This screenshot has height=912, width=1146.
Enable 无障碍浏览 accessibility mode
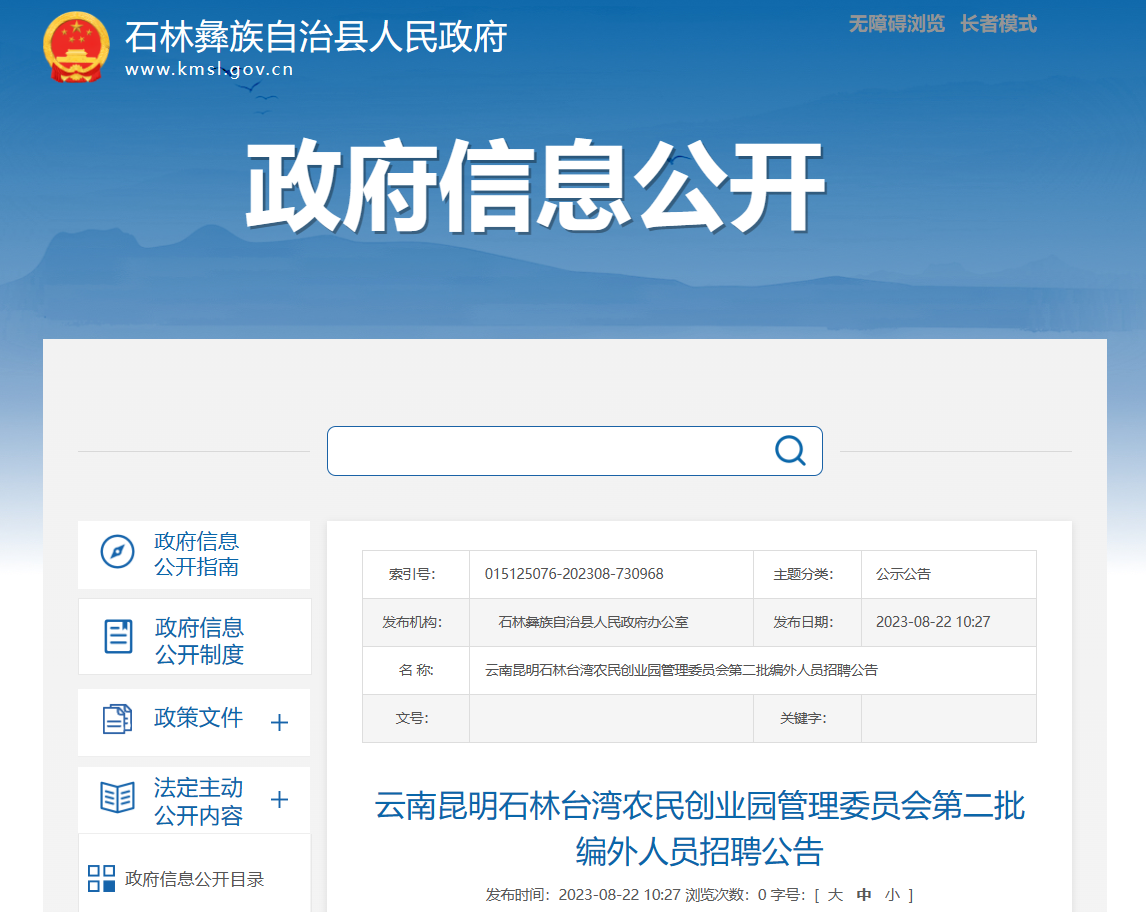(896, 24)
